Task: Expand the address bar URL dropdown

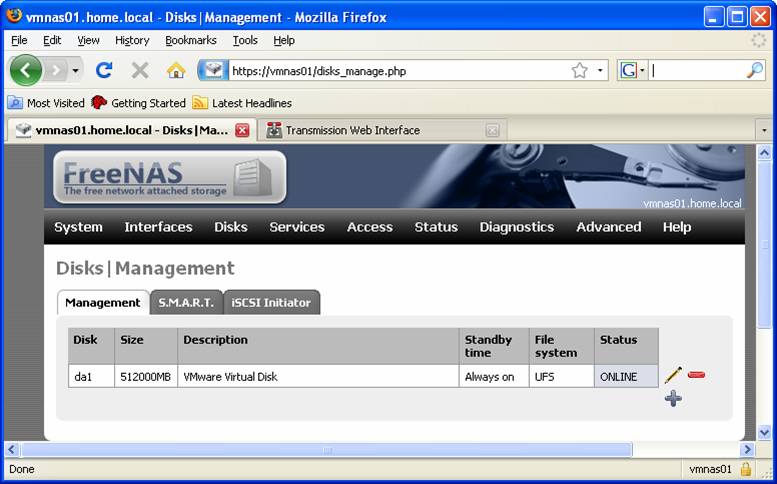Action: (x=600, y=71)
